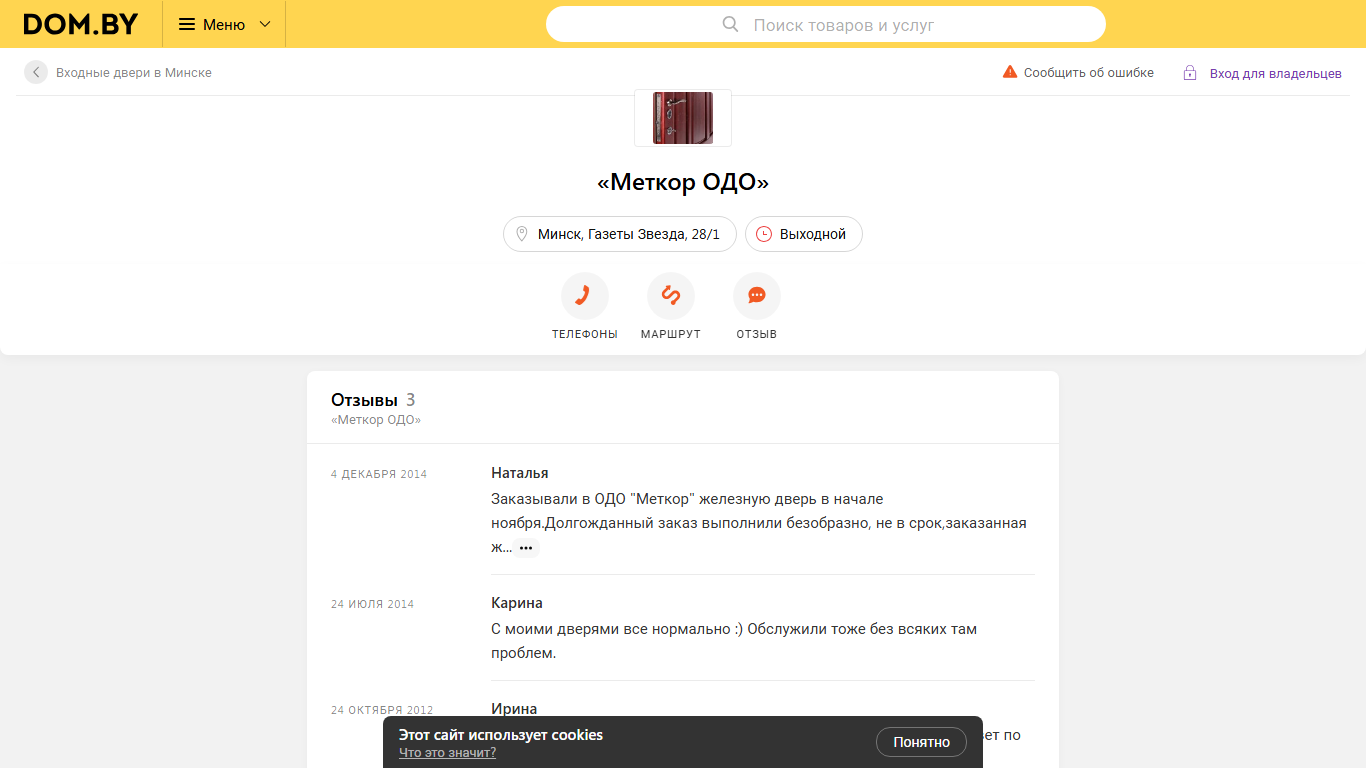
Task: Click the «Меткор ОДО» page title
Action: pos(683,183)
